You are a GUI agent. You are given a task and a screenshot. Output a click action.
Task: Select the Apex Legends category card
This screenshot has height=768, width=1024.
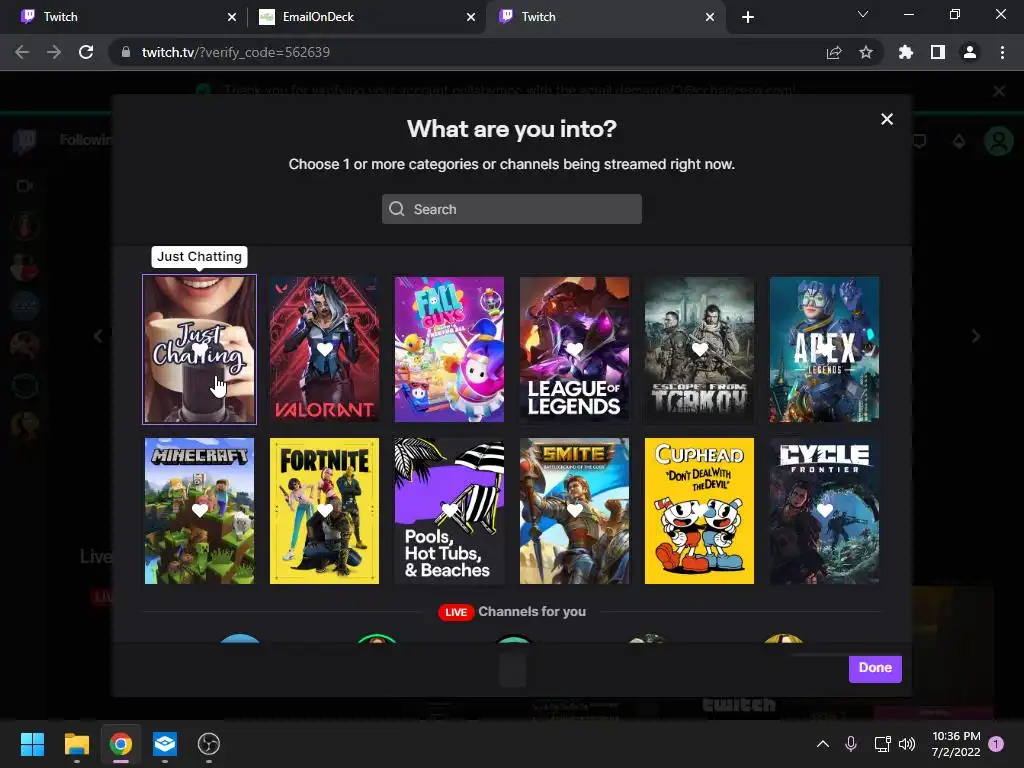[824, 349]
